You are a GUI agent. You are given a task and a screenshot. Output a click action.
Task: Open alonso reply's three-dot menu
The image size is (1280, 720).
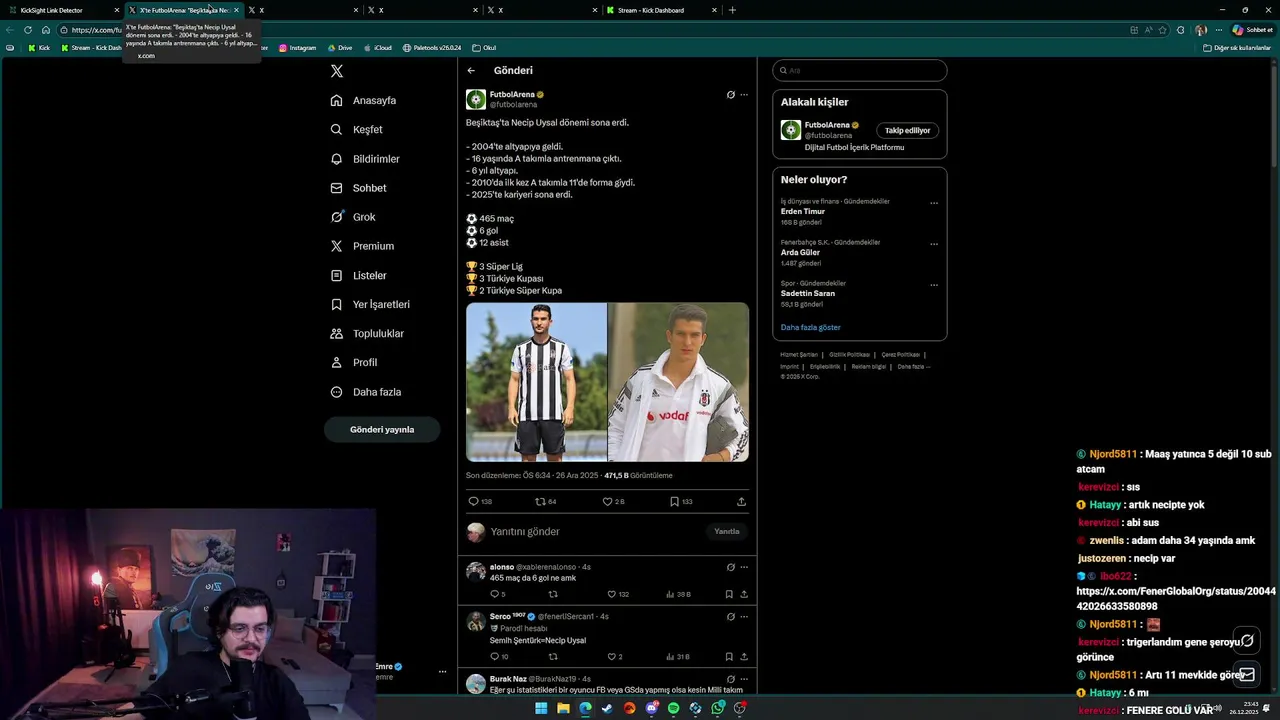[743, 567]
